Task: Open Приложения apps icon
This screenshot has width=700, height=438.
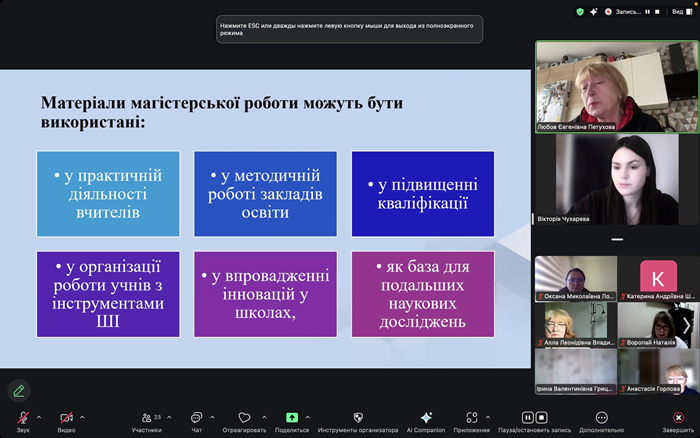Action: pyautogui.click(x=471, y=417)
